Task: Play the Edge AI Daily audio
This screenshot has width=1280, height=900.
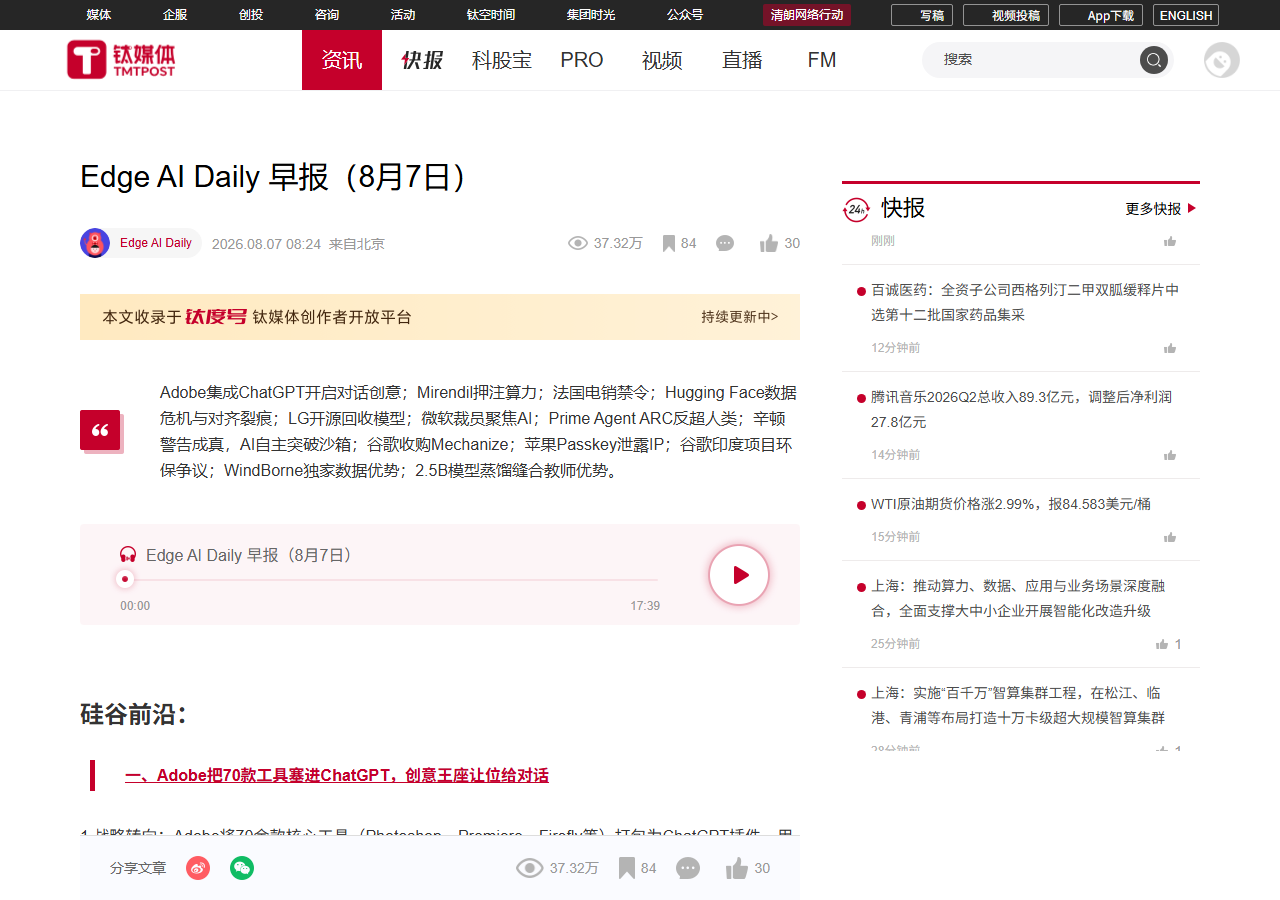Action: tap(739, 575)
